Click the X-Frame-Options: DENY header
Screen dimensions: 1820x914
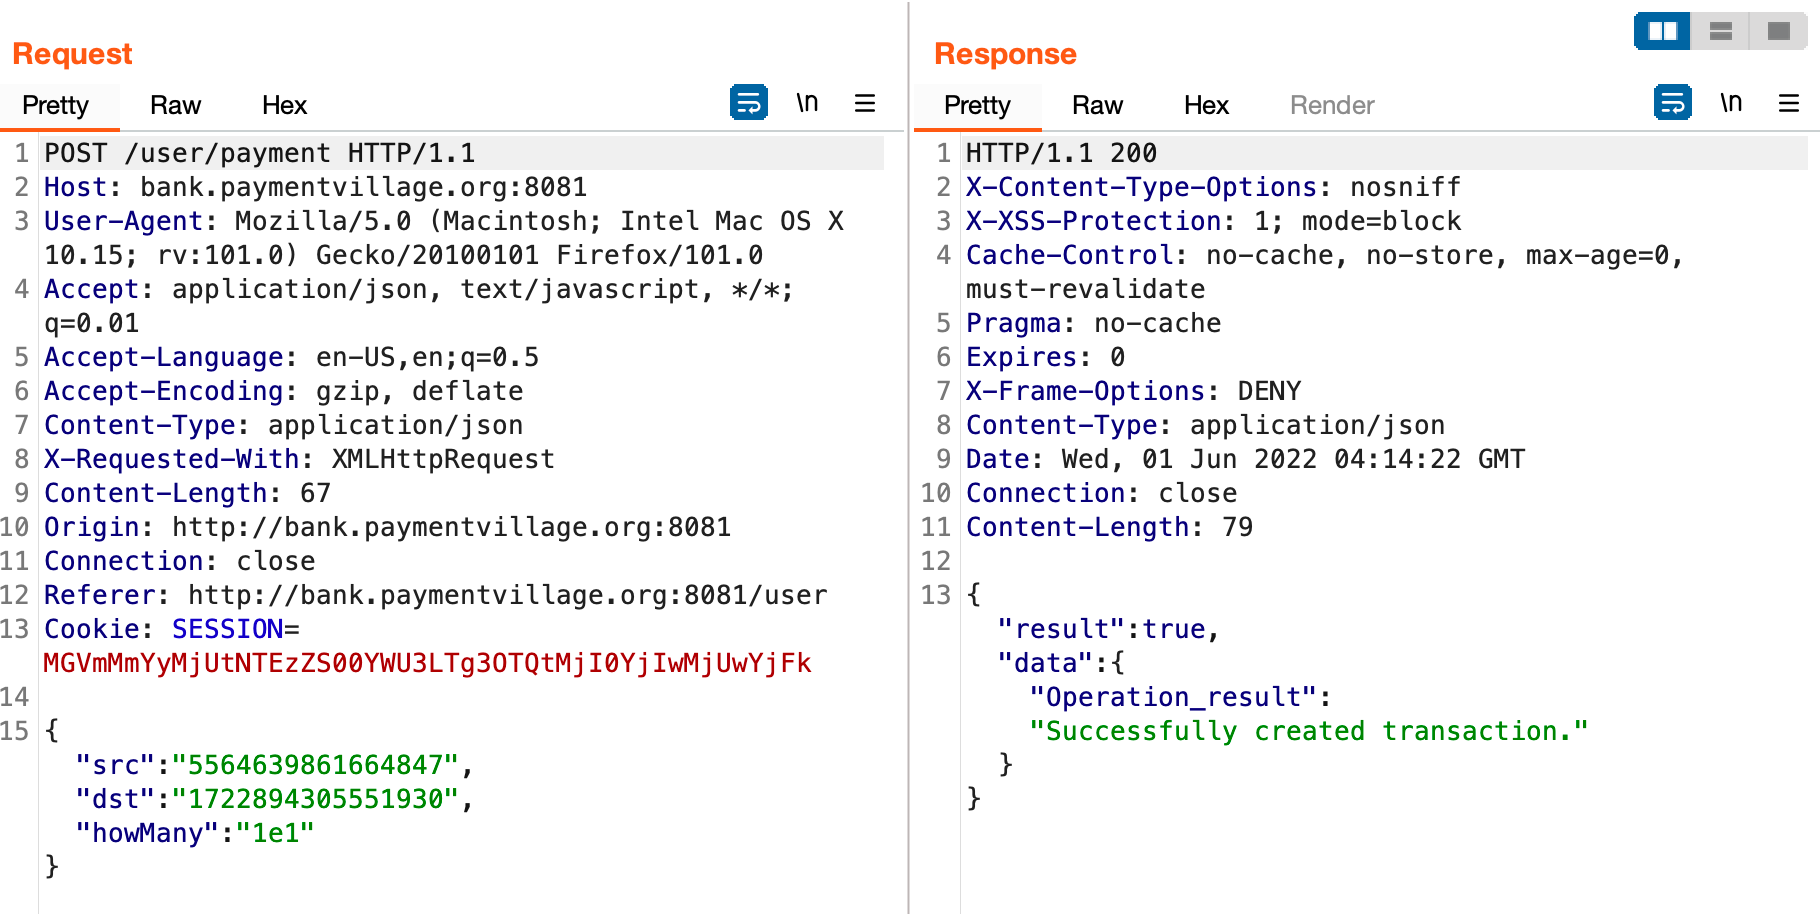[1133, 391]
